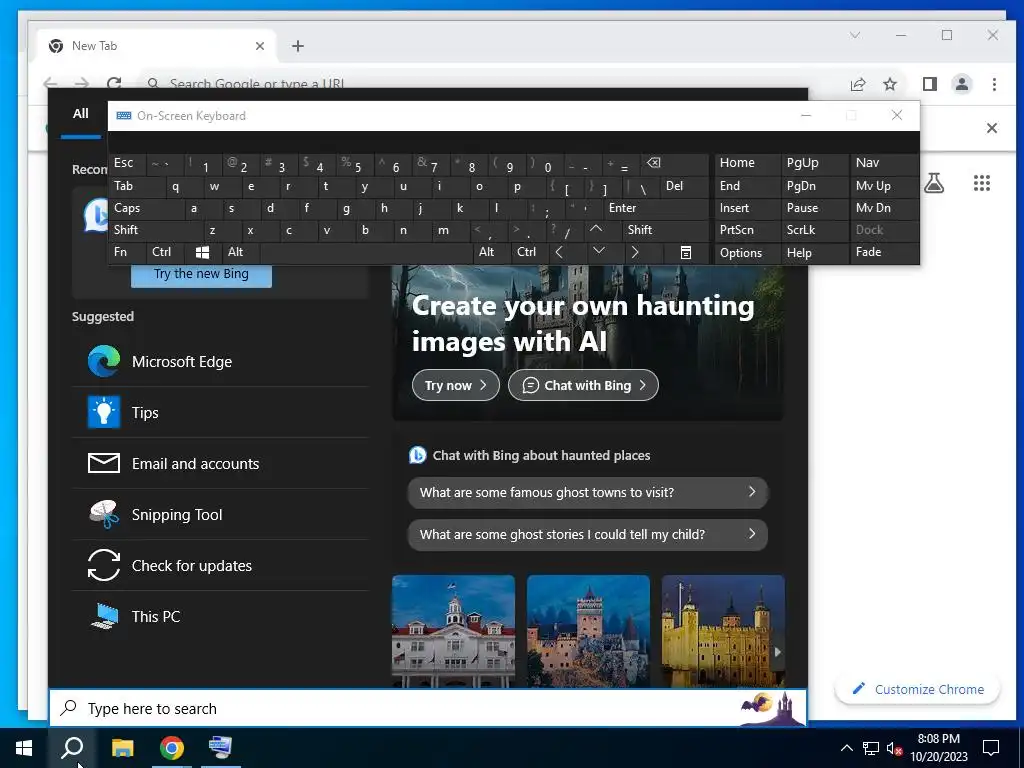Click the muted volume tray icon
This screenshot has height=768, width=1024.
click(x=894, y=748)
